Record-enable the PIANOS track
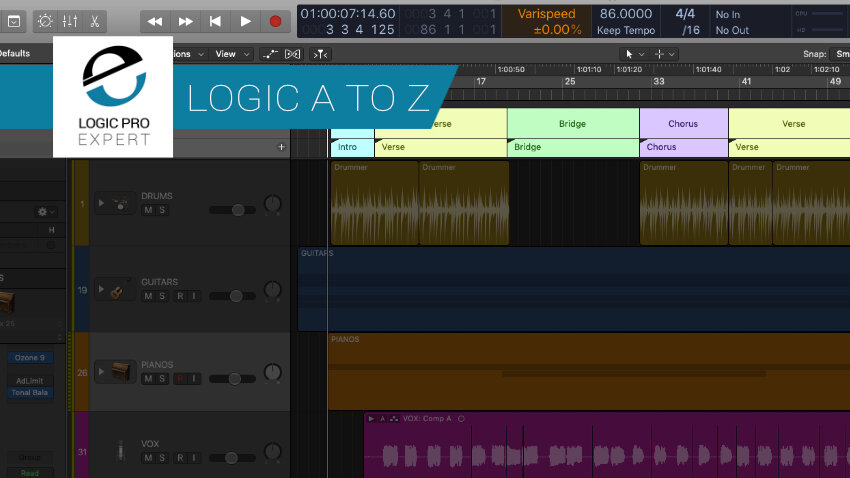This screenshot has height=478, width=850. pos(180,379)
